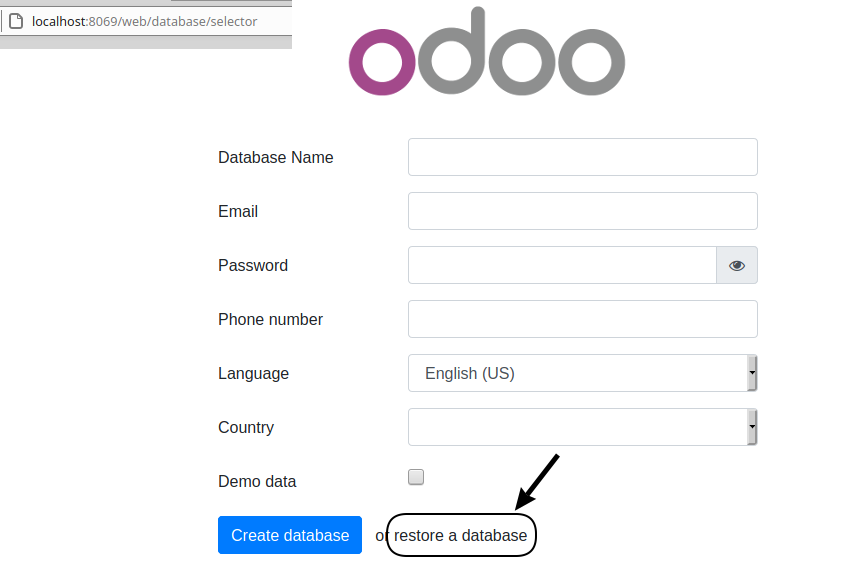Click the Country label text
847x571 pixels.
(246, 427)
